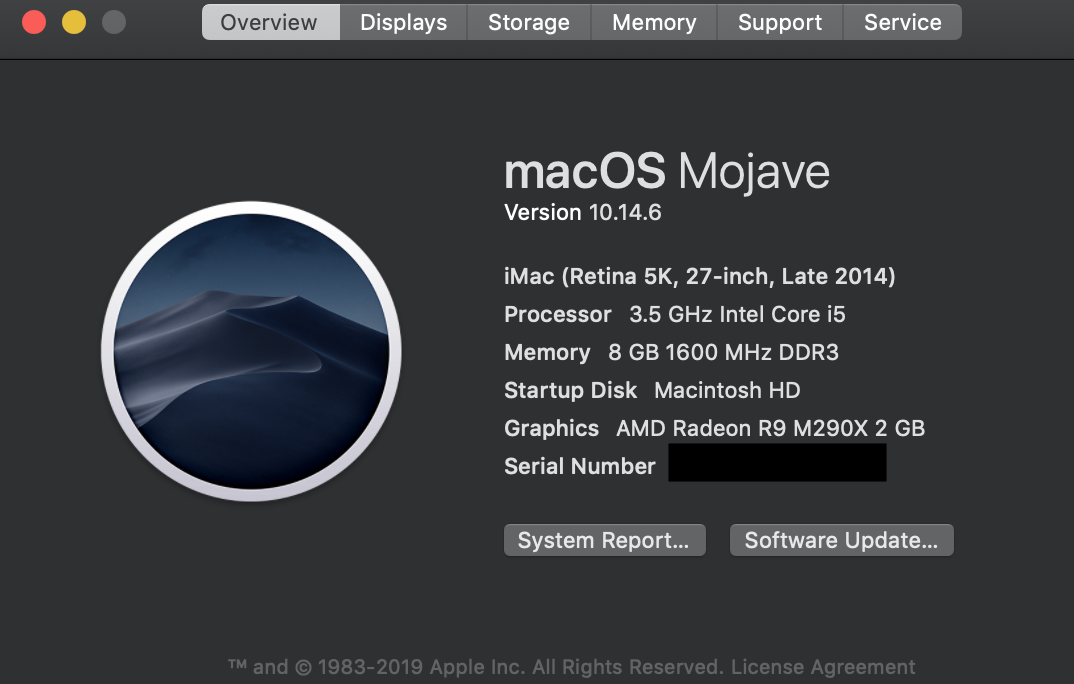Select the Memory tab
1074x684 pixels.
click(654, 22)
